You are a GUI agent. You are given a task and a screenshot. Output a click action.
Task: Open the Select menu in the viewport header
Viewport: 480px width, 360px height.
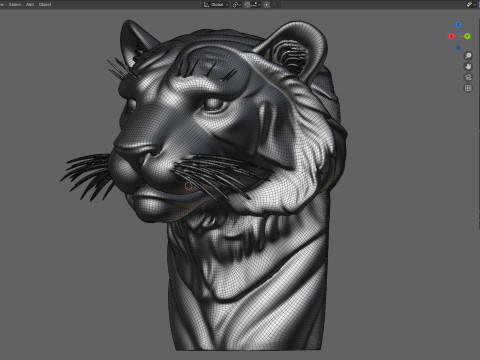coord(15,5)
